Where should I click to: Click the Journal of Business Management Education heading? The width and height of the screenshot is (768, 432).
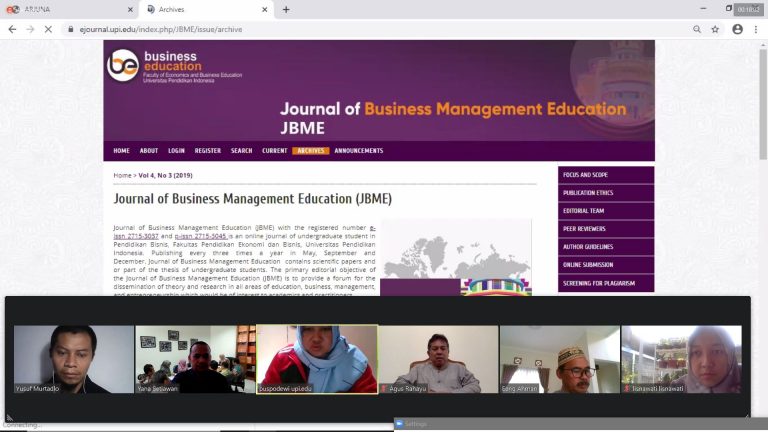(253, 199)
